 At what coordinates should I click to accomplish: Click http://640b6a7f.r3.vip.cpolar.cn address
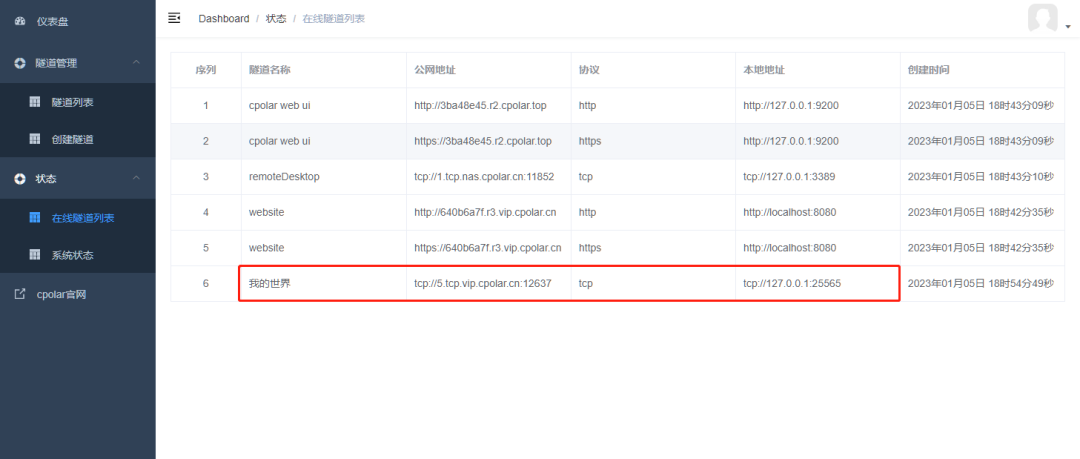[485, 212]
